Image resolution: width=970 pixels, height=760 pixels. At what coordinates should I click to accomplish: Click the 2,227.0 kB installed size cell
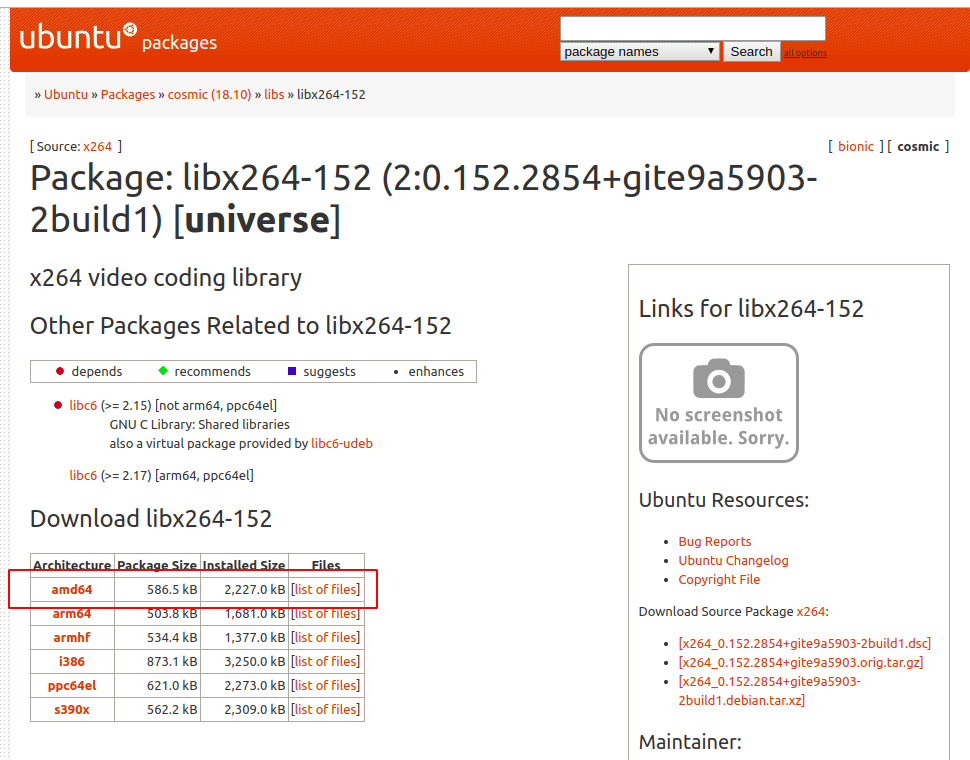(x=244, y=589)
